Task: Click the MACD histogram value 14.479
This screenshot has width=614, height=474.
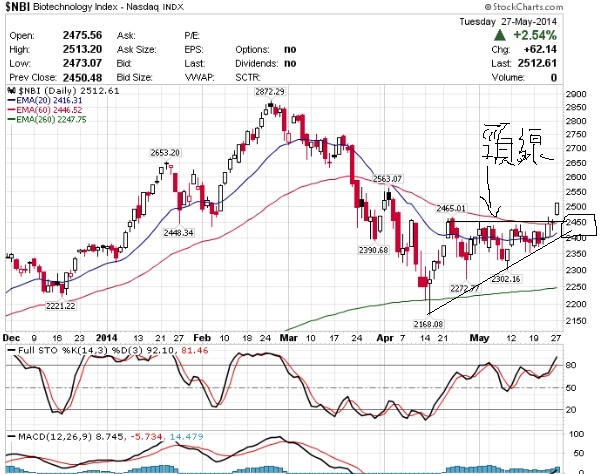Action: pos(186,436)
